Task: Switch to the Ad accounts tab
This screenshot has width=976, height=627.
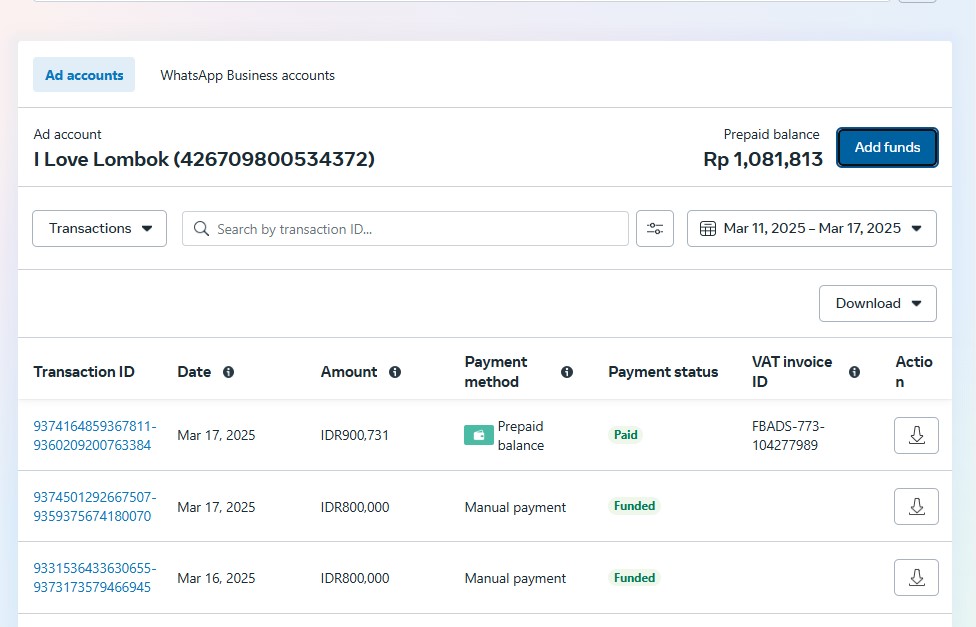Action: tap(84, 75)
